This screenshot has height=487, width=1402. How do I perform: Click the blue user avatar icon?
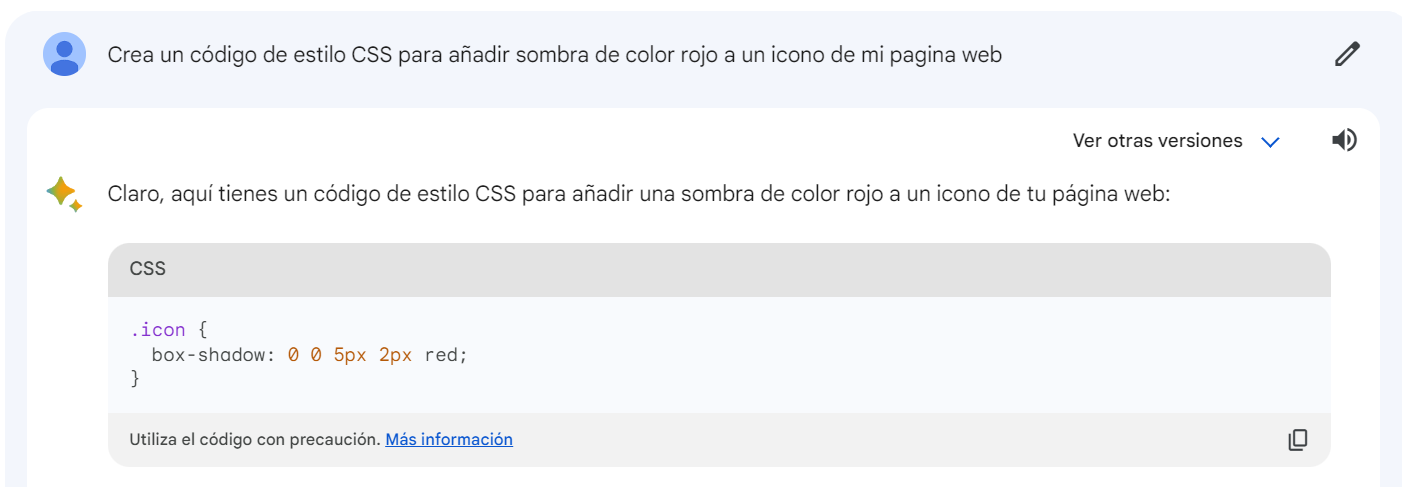click(64, 54)
